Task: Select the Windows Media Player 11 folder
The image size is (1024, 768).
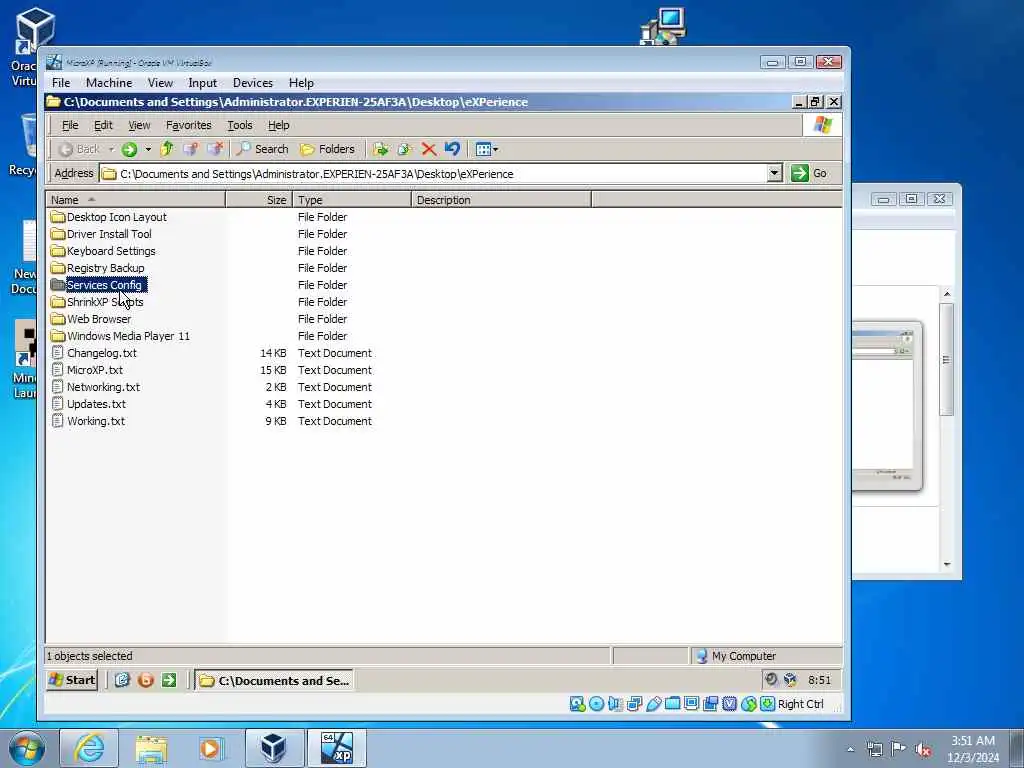Action: 120,336
